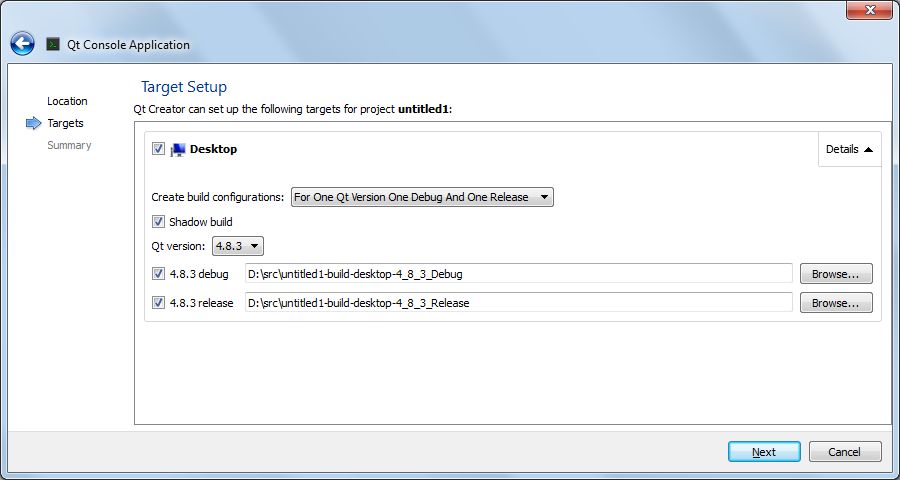The image size is (900, 480).
Task: Browse for the release build directory
Action: click(835, 302)
